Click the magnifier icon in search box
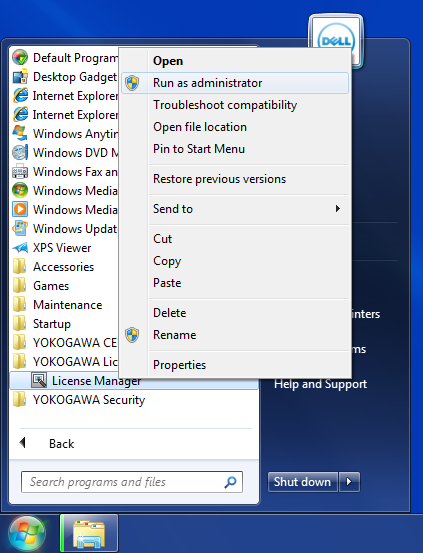 (230, 482)
